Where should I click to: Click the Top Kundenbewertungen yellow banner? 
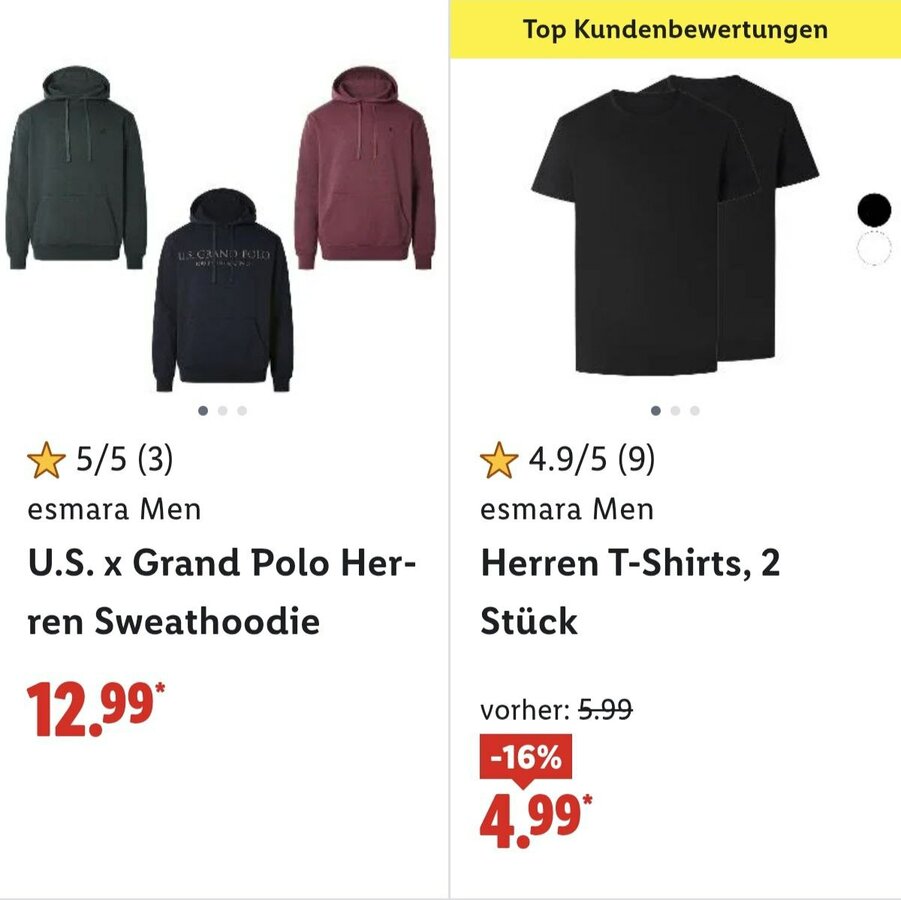tap(675, 29)
